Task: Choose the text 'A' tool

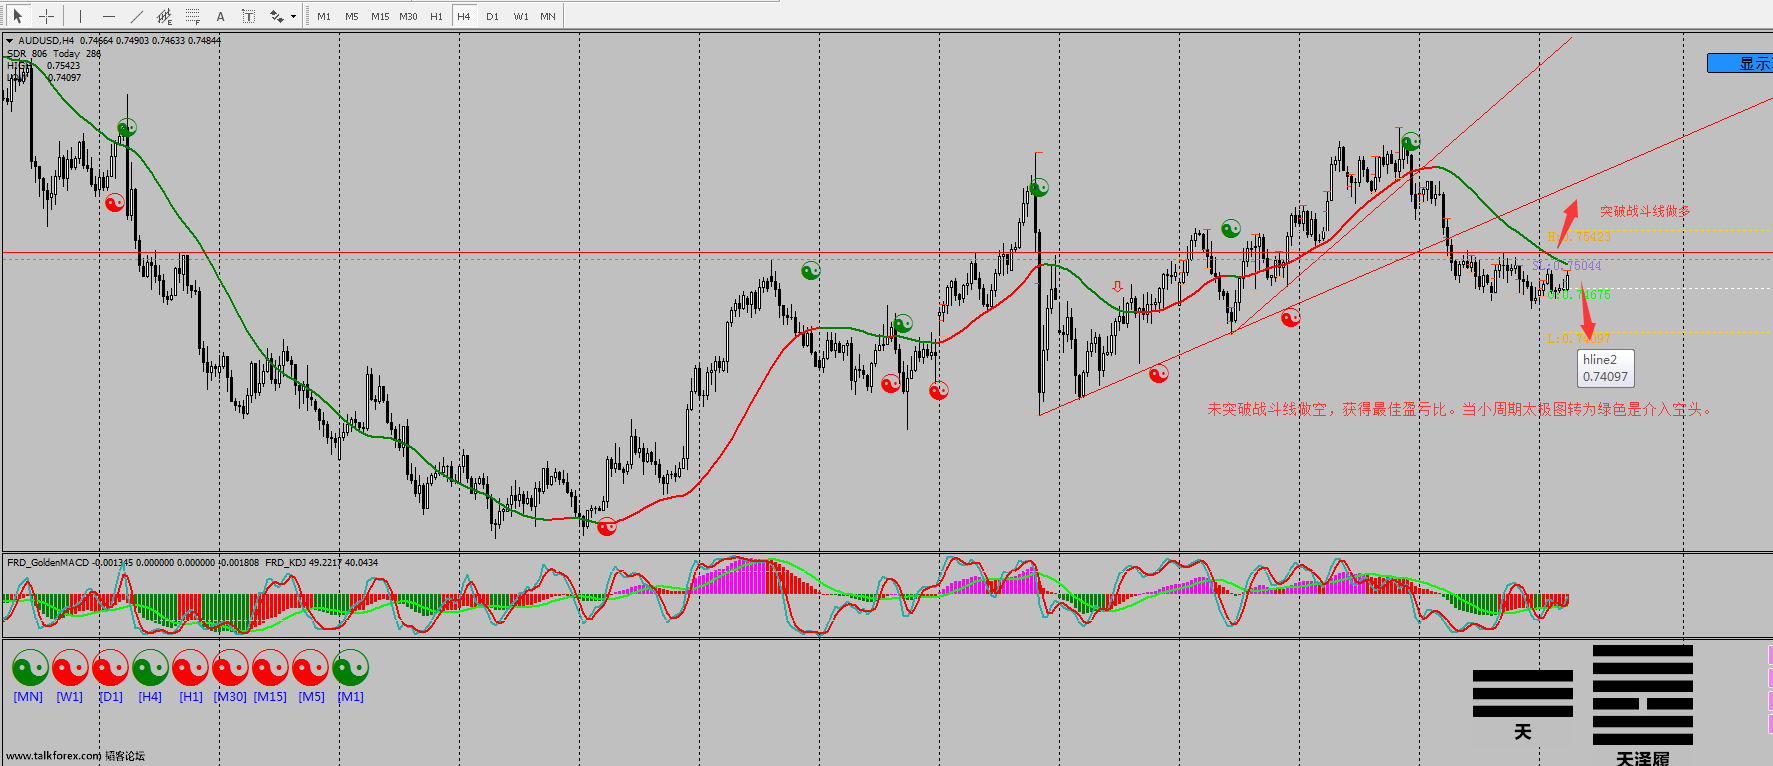Action: pyautogui.click(x=221, y=16)
